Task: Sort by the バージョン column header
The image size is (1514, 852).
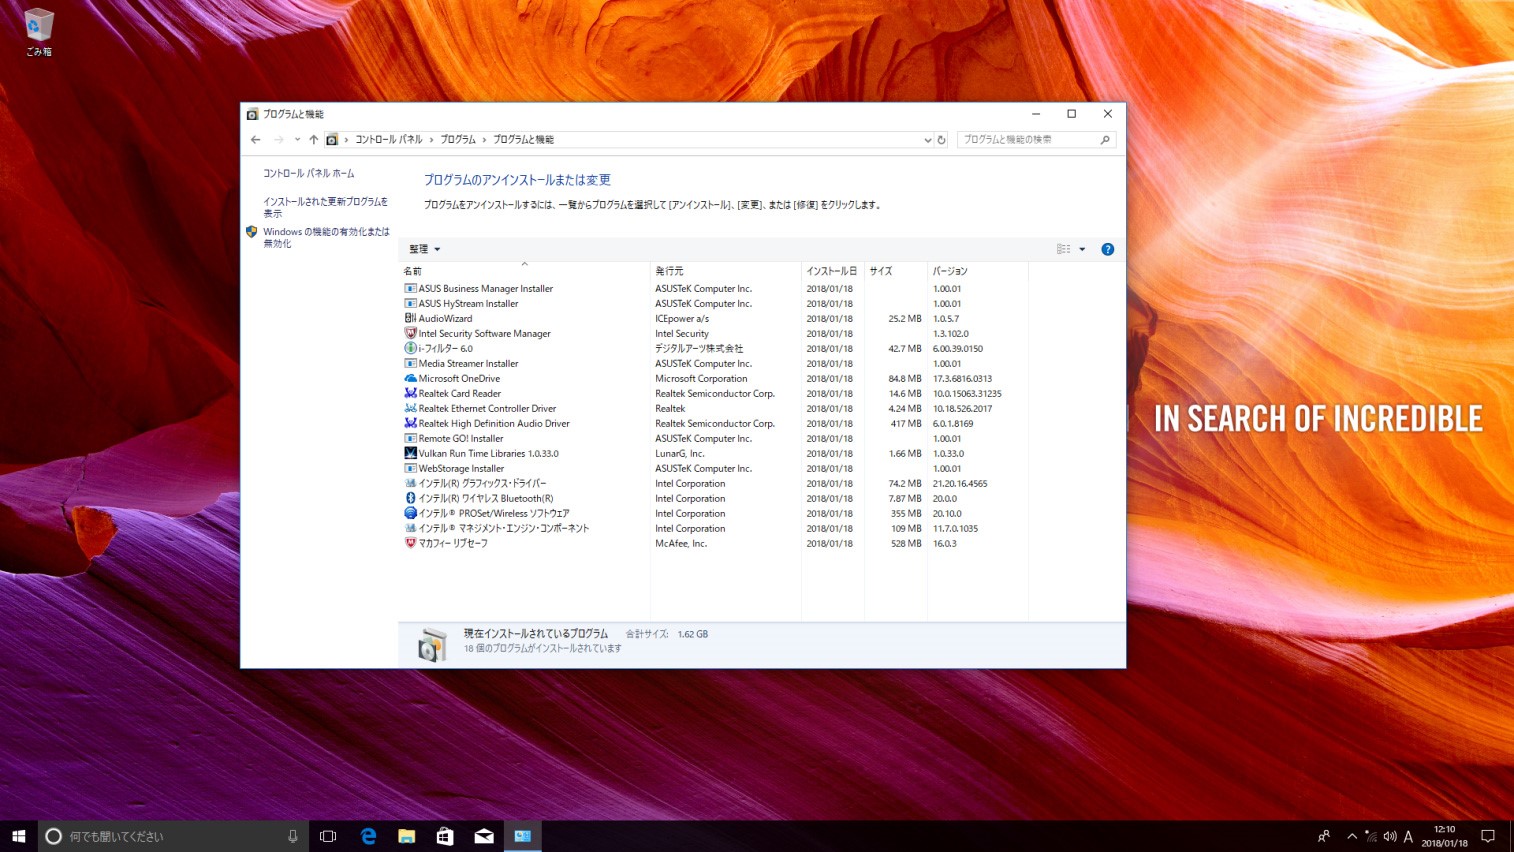Action: pos(977,271)
